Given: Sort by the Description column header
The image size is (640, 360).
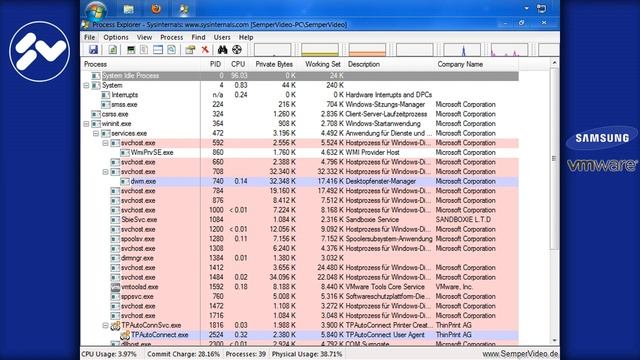Looking at the screenshot, I should click(x=390, y=64).
